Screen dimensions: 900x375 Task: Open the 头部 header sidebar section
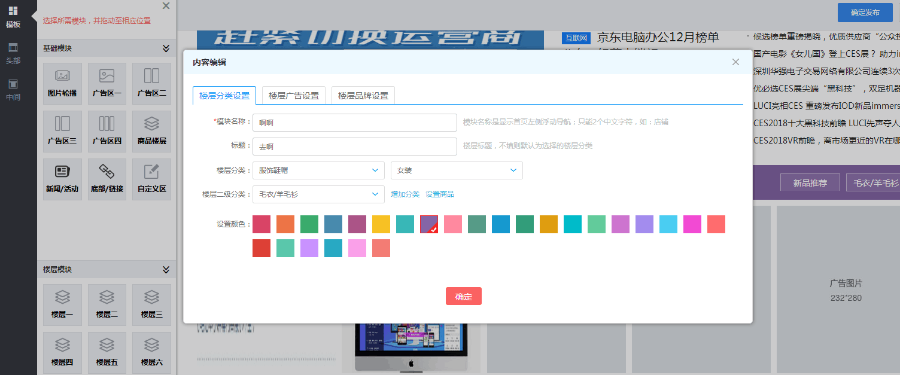tap(13, 53)
